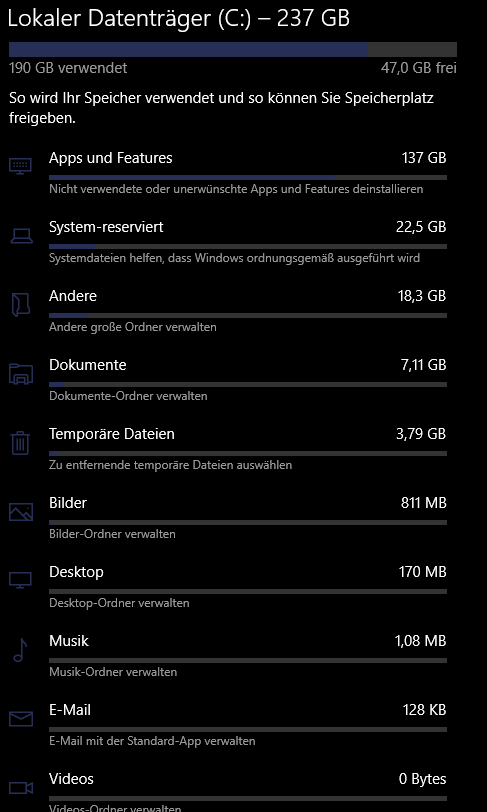
Task: Click the video camera icon for Videos
Action: (21, 788)
